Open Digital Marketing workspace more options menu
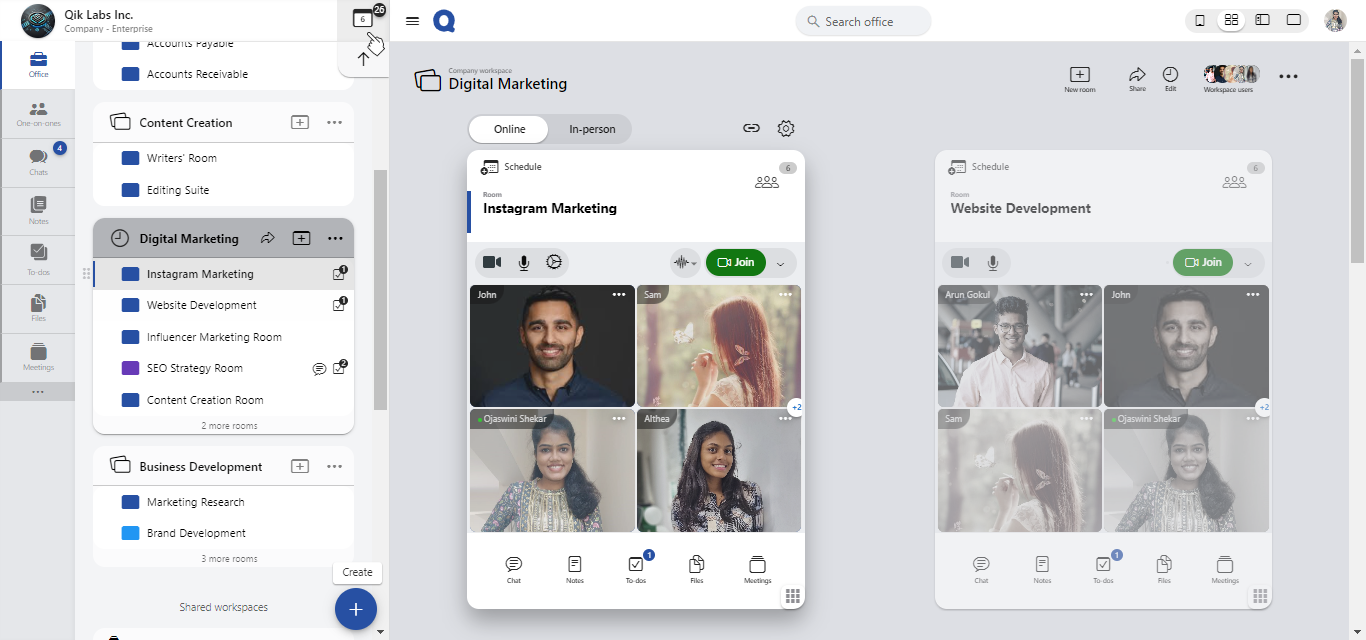The width and height of the screenshot is (1366, 640). pos(335,238)
